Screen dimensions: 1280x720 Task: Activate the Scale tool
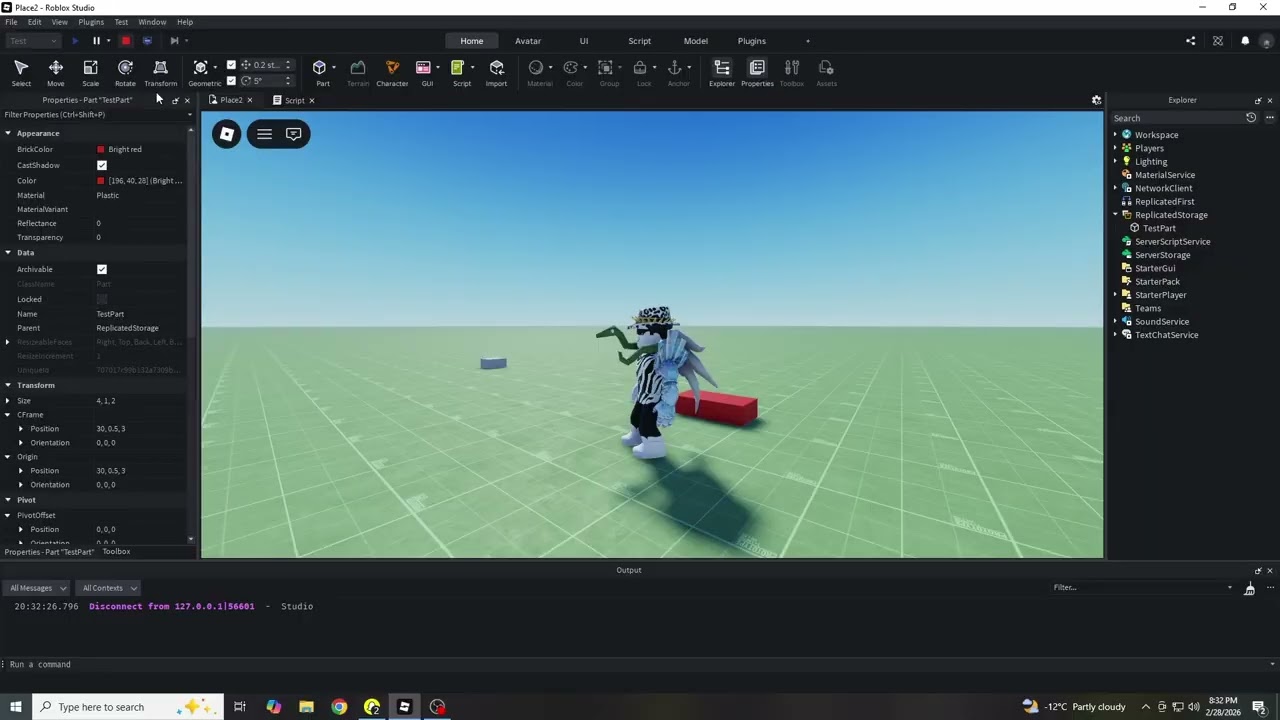tap(90, 72)
